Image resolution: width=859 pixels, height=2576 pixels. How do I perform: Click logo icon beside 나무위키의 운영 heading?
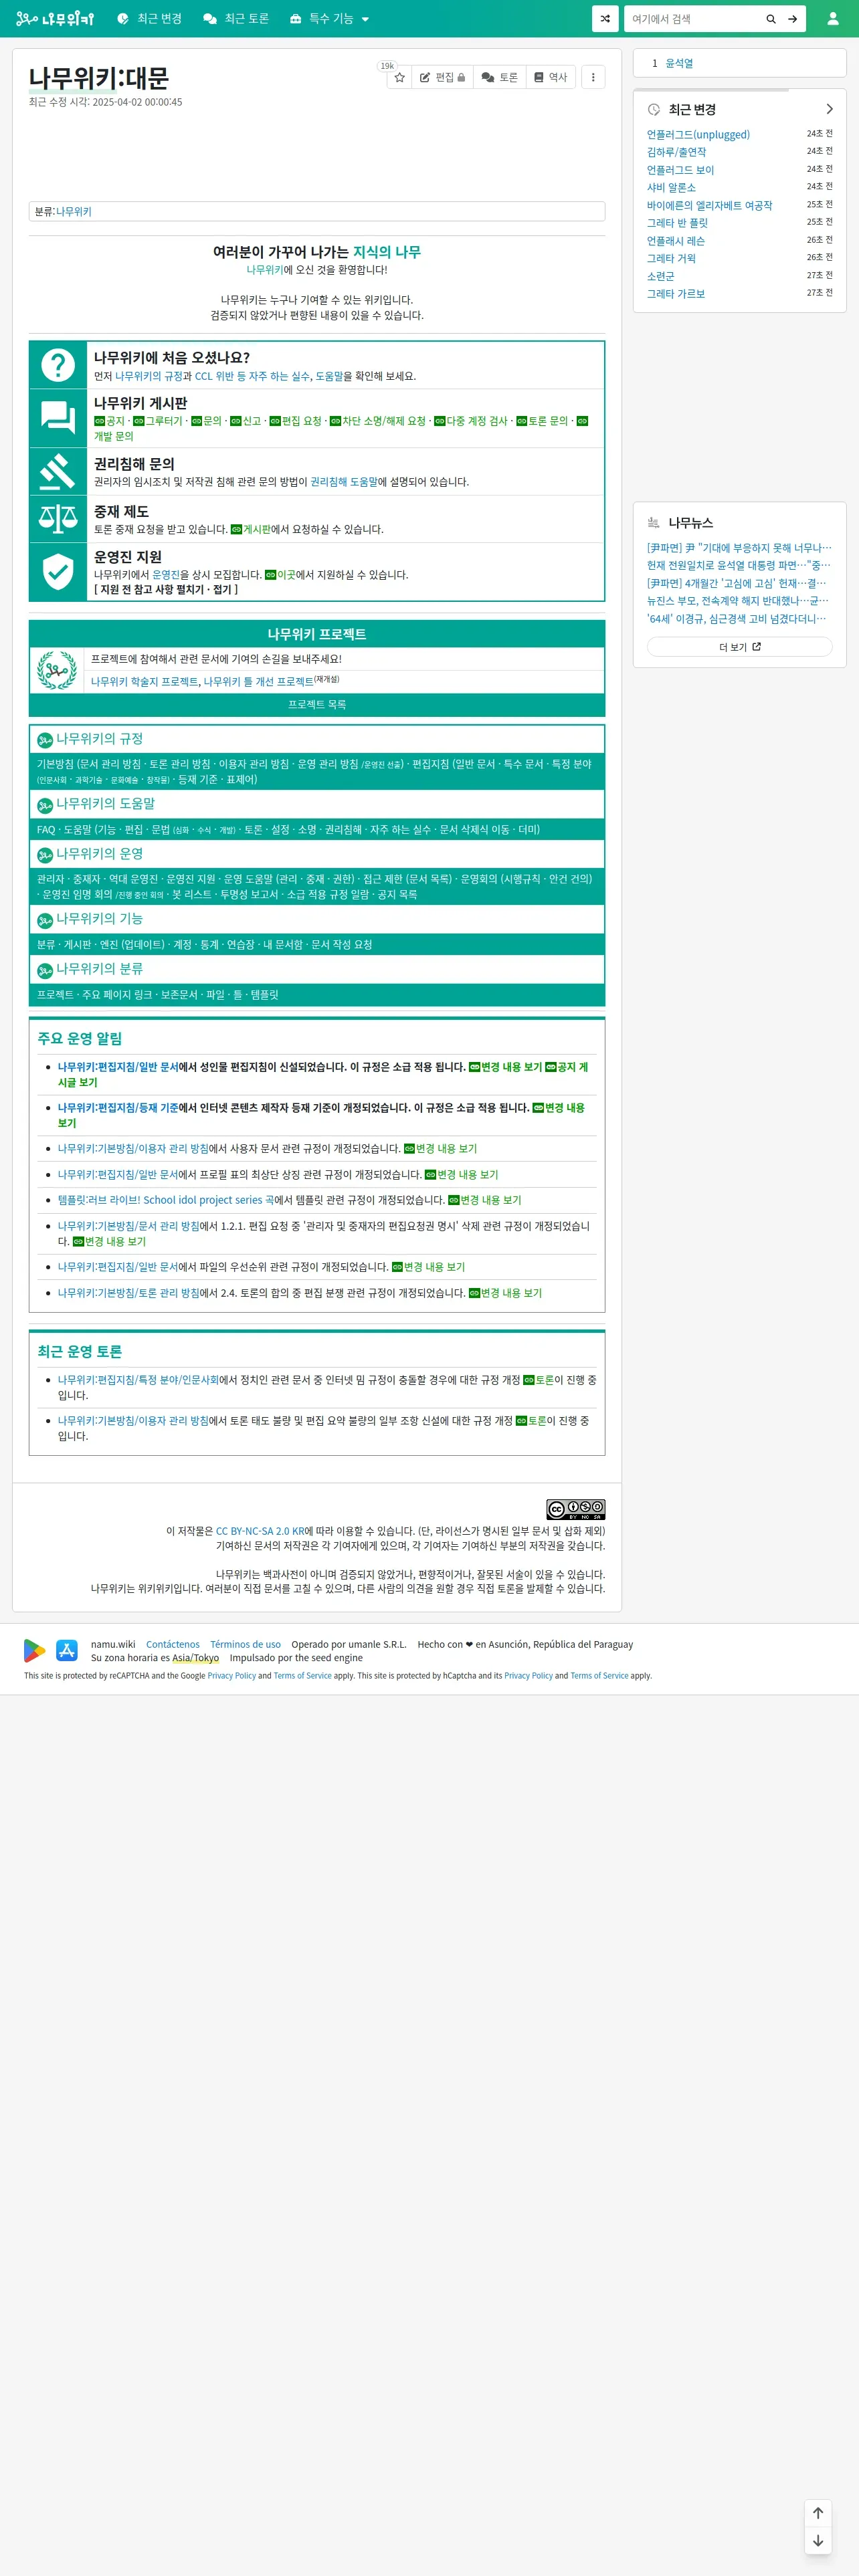pyautogui.click(x=45, y=855)
